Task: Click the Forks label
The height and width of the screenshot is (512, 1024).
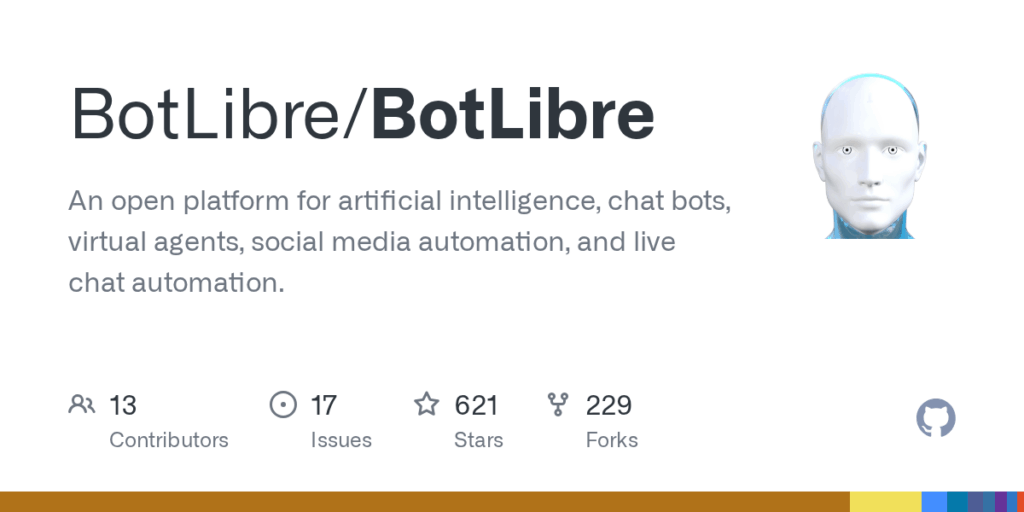Action: coord(612,440)
